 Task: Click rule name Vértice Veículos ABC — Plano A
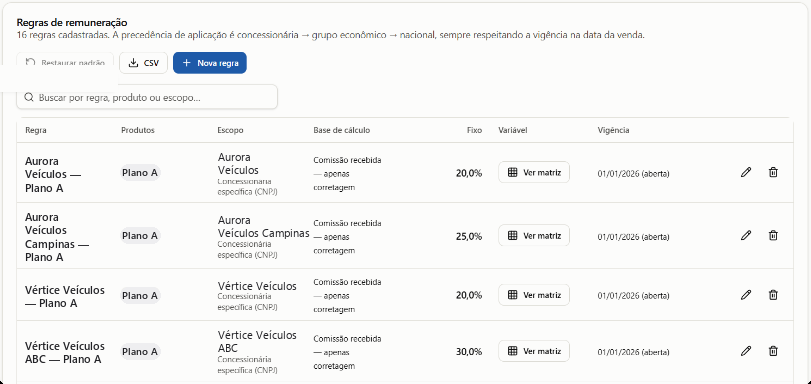pos(65,352)
